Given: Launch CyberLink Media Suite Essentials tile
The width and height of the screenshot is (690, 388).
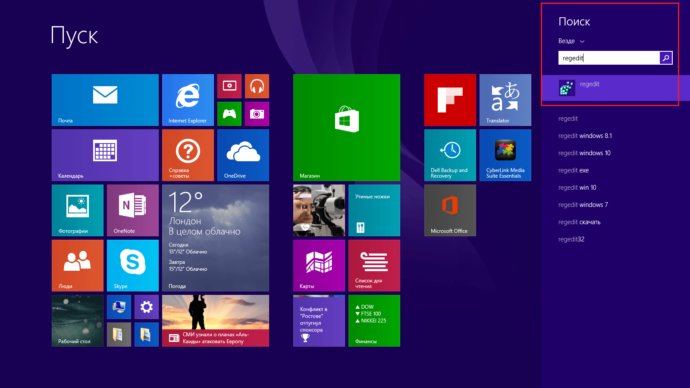Looking at the screenshot, I should click(x=505, y=155).
